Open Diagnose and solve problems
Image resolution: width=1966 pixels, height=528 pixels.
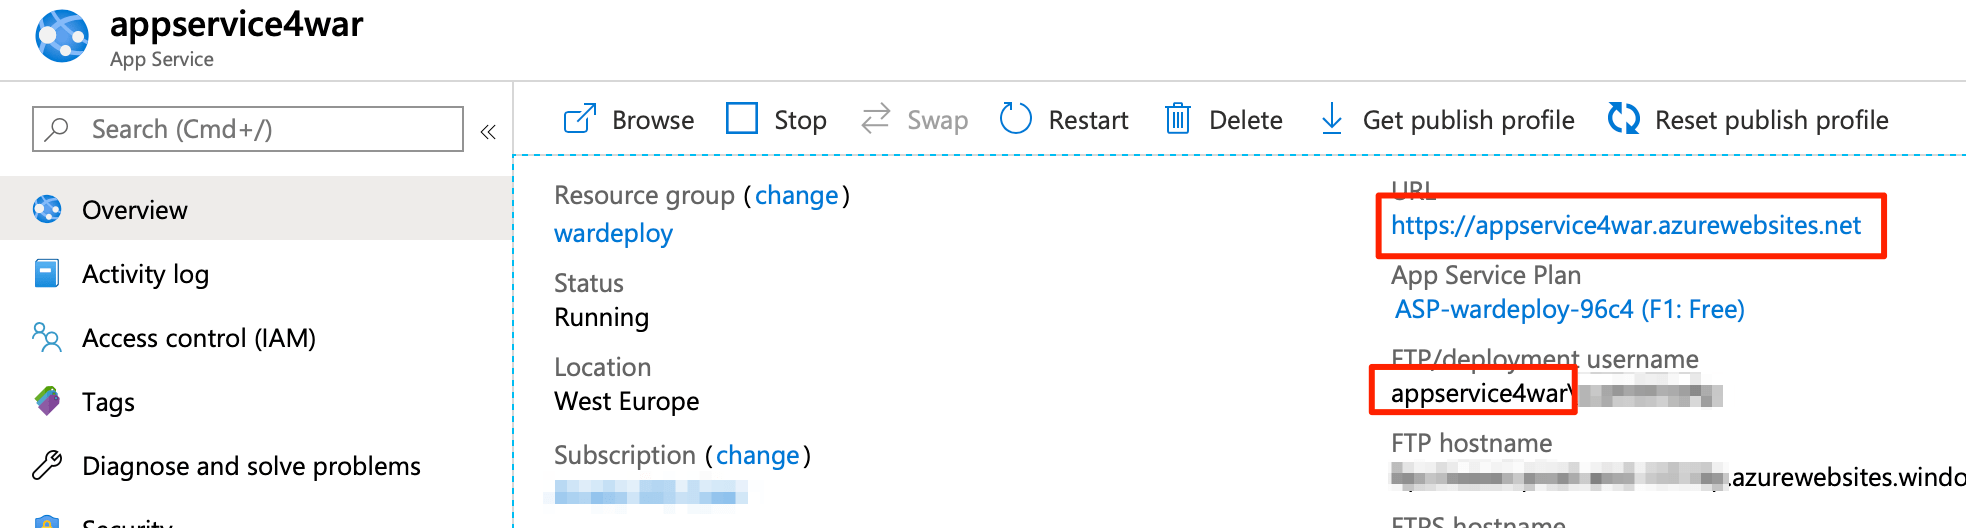tap(251, 466)
